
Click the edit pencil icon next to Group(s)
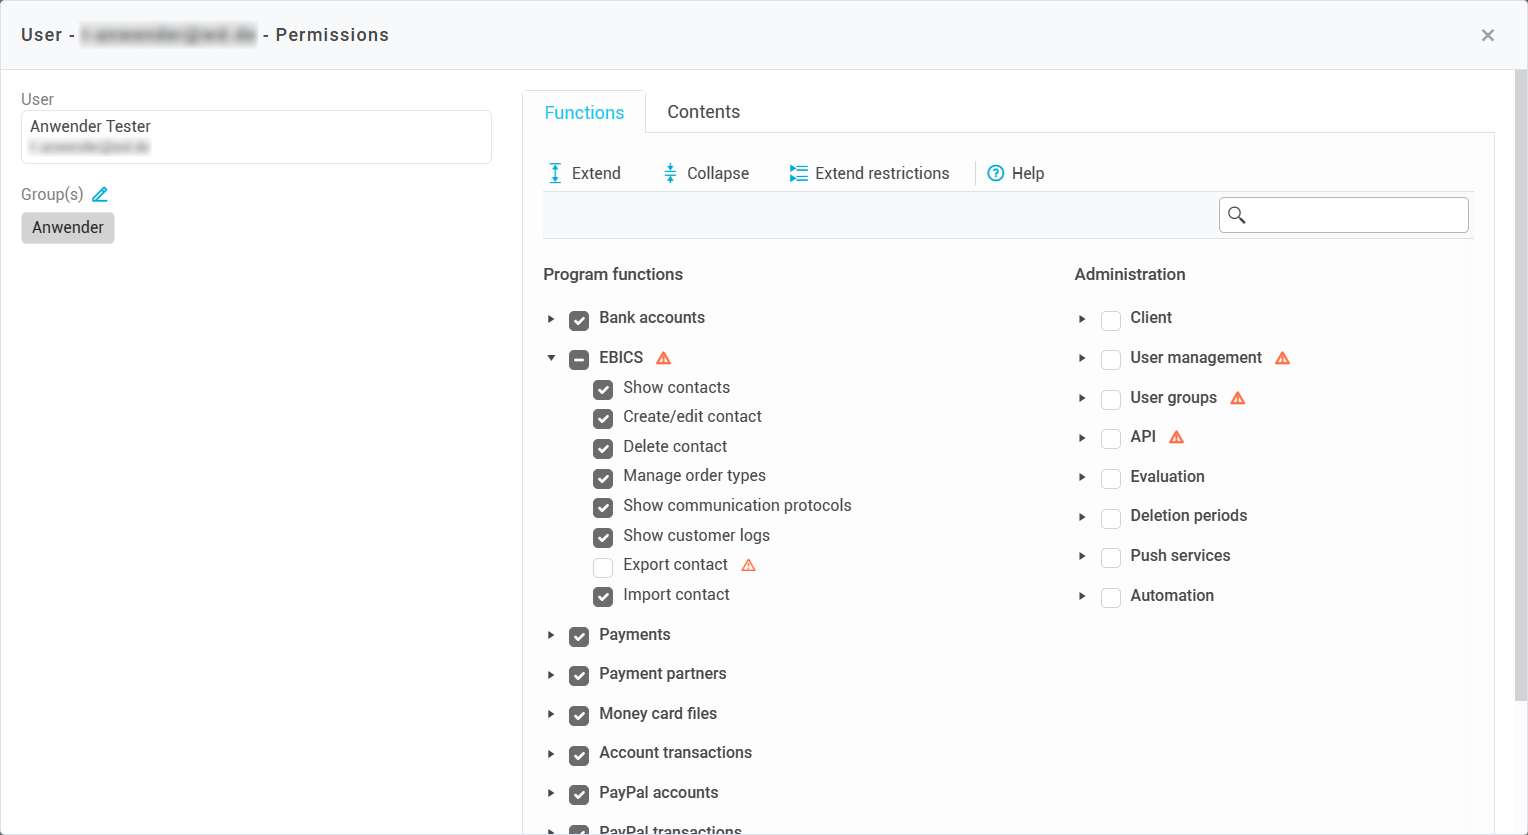tap(100, 194)
